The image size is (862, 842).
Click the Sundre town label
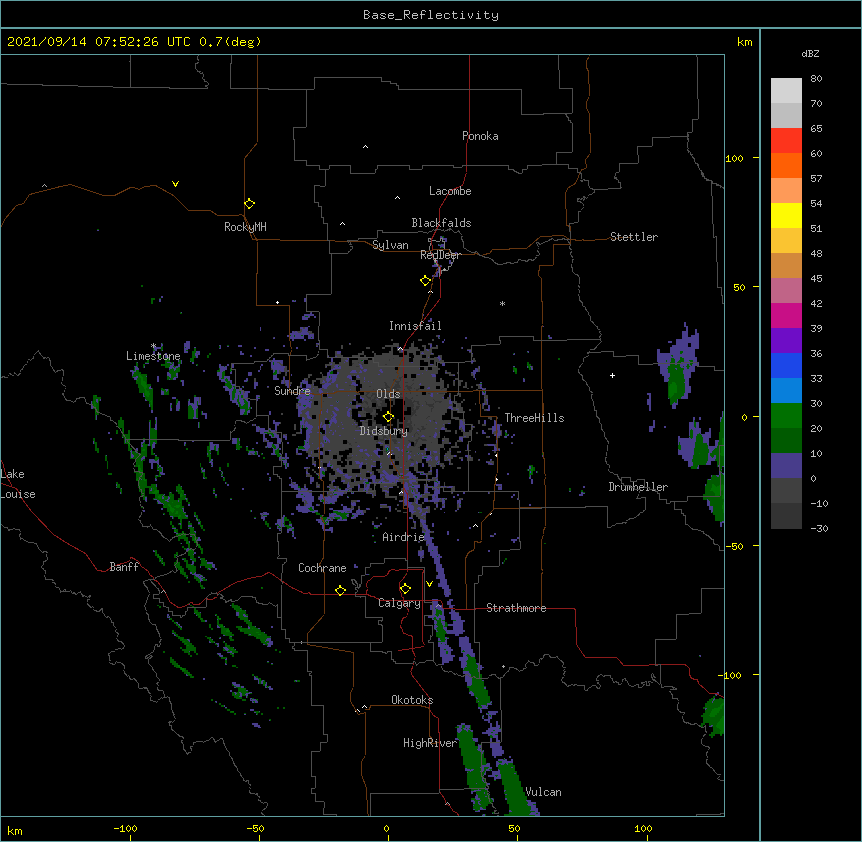click(x=292, y=391)
